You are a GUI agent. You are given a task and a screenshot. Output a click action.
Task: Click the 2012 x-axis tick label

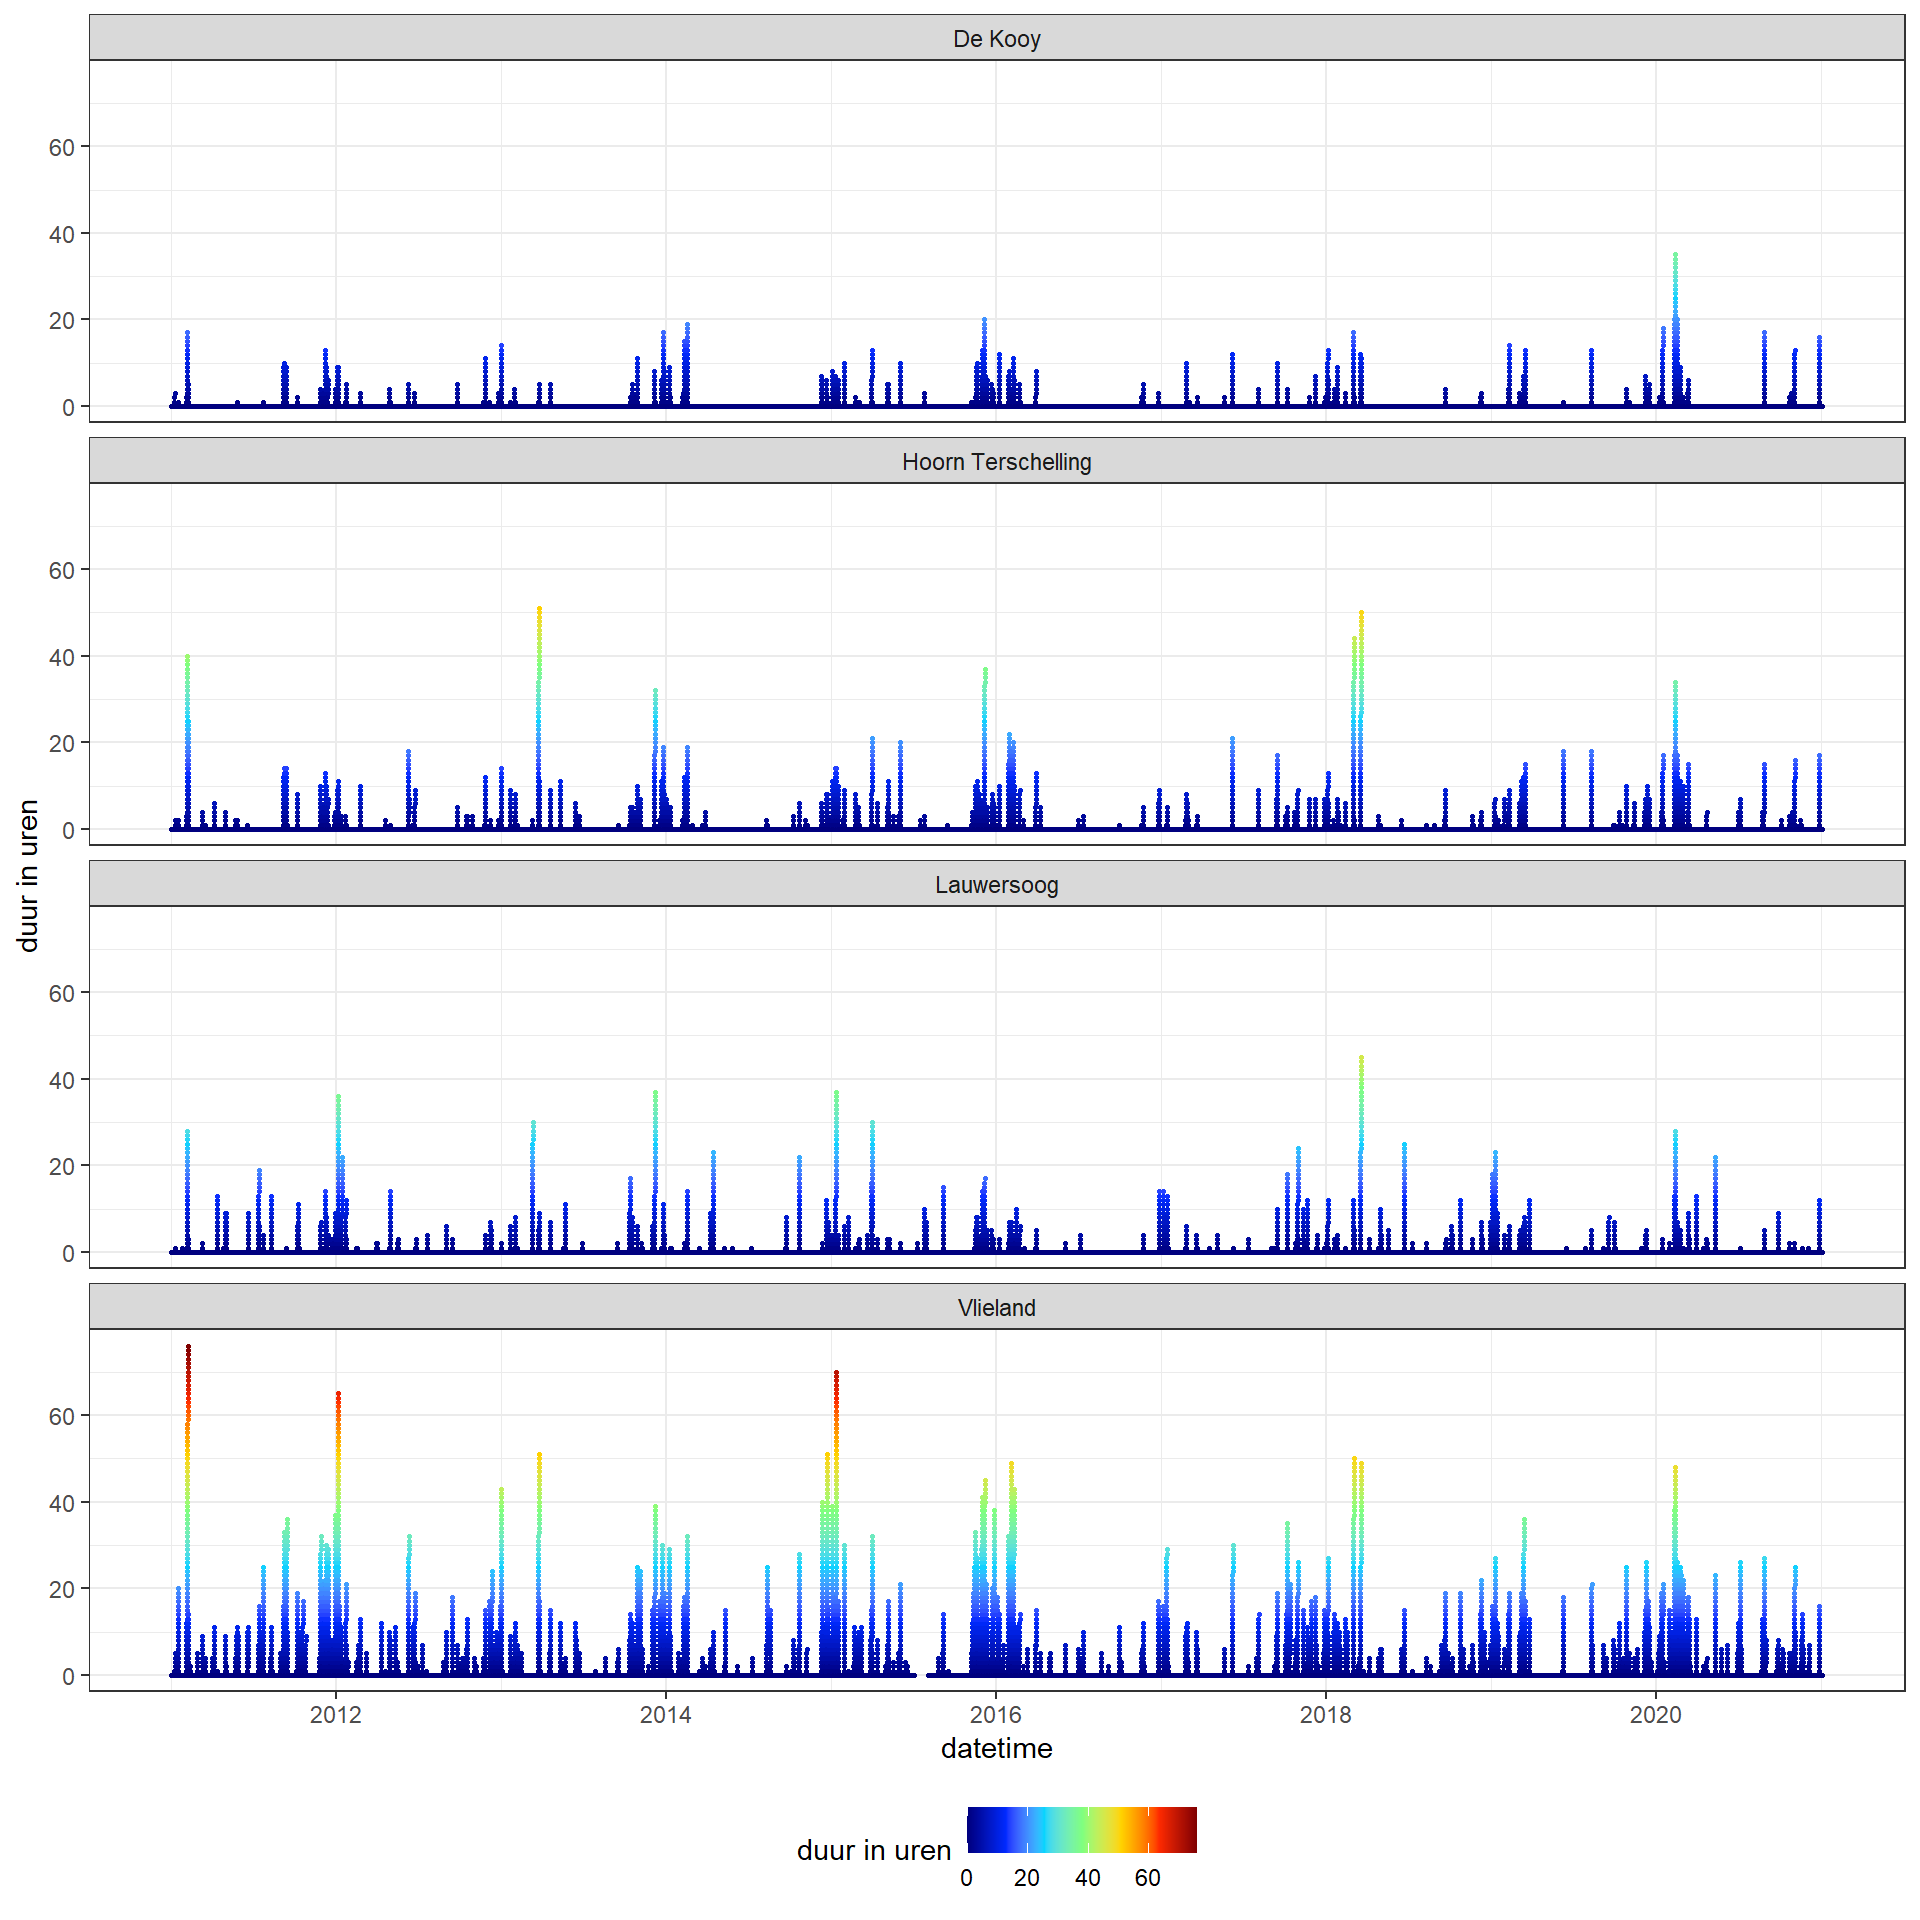pos(335,1714)
